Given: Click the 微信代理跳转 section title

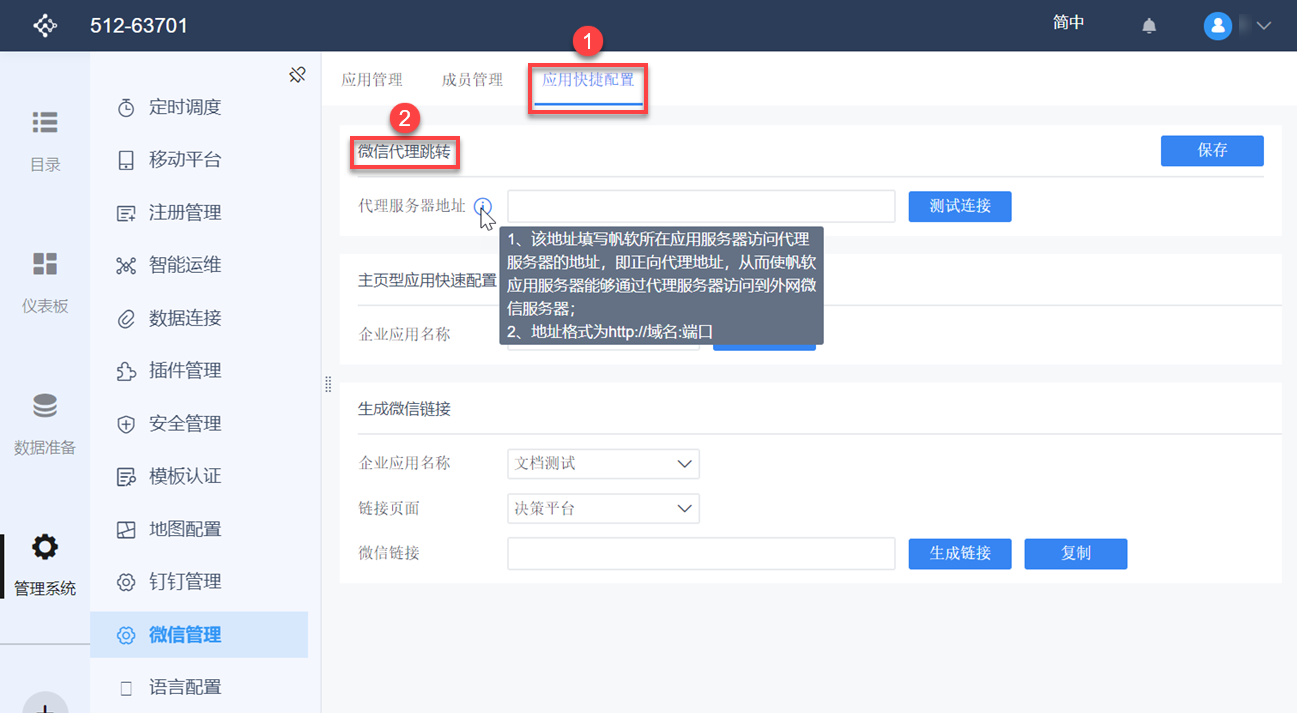Looking at the screenshot, I should [404, 153].
